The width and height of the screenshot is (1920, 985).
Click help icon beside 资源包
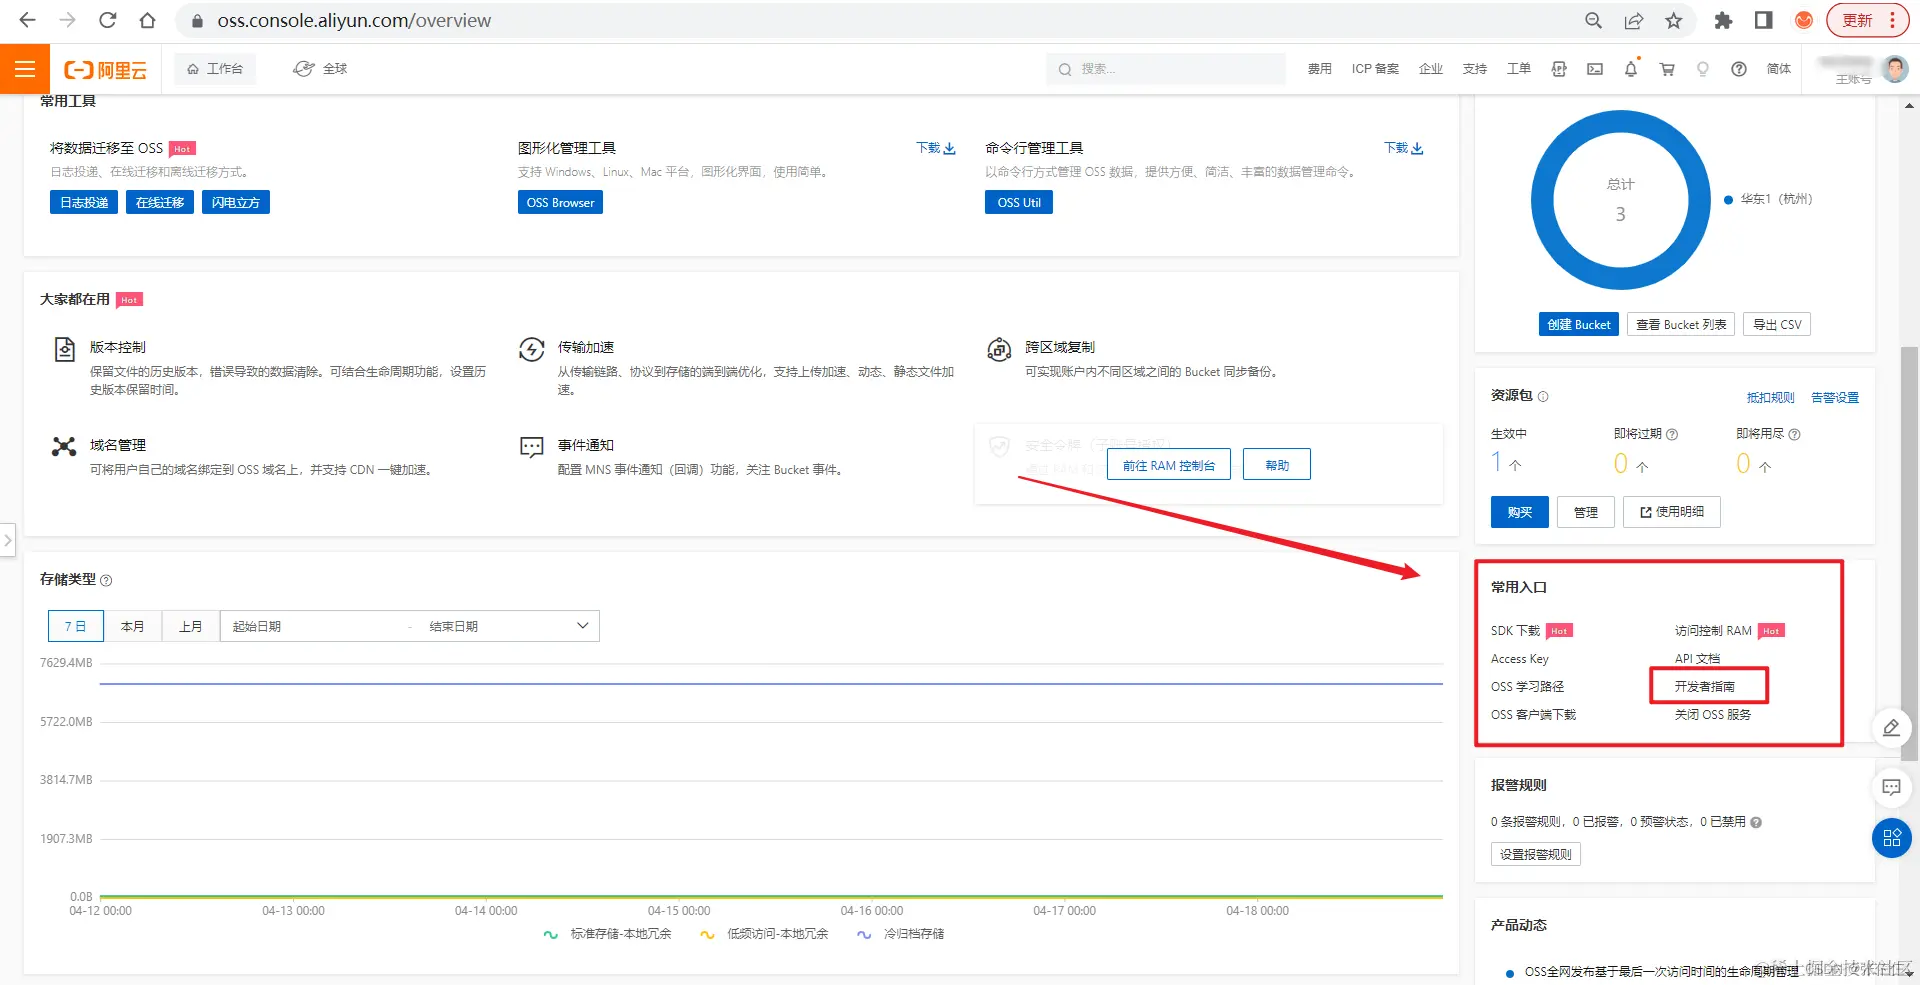[x=1543, y=397]
